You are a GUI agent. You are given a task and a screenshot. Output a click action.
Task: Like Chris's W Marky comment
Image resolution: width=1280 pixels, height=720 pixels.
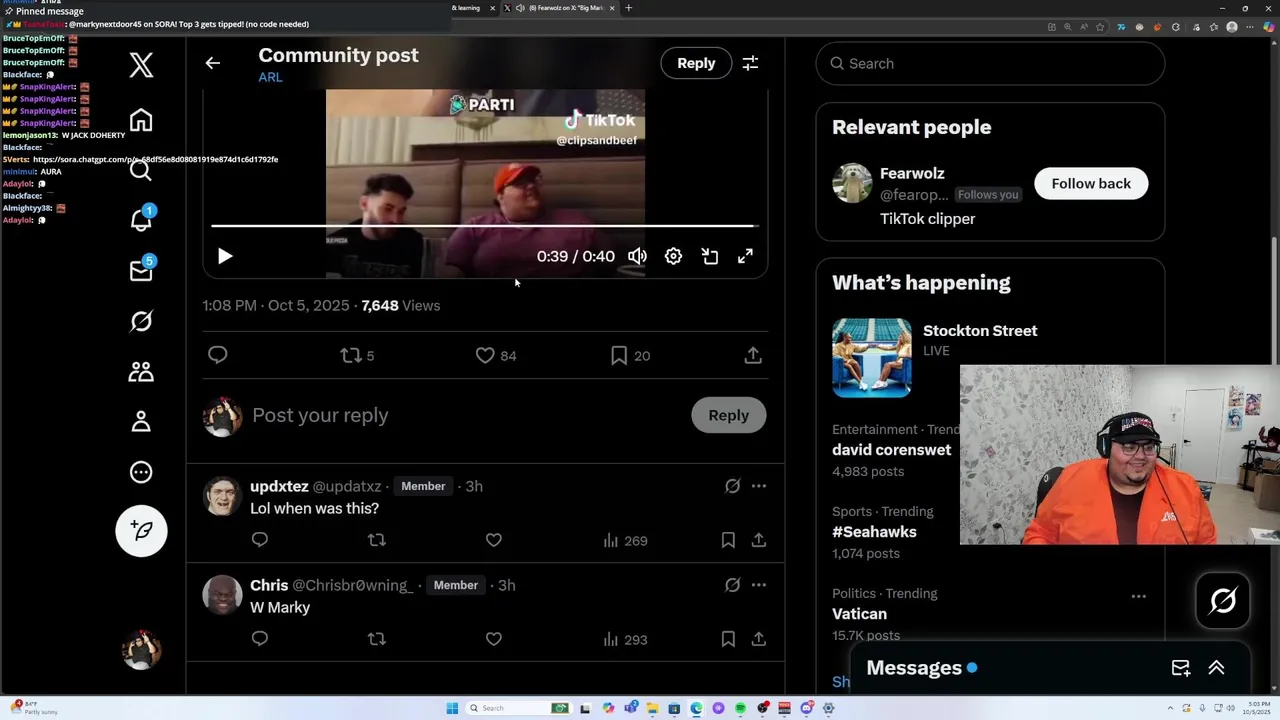pos(493,639)
